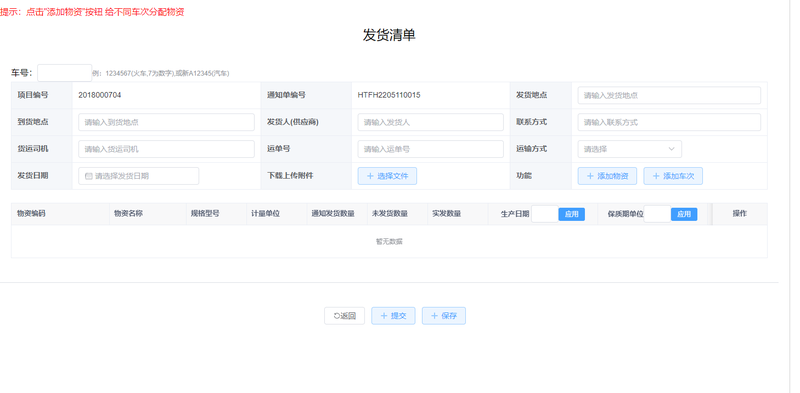Apply the 保质期单位 value with 应用
This screenshot has height=393, width=800.
coord(684,214)
